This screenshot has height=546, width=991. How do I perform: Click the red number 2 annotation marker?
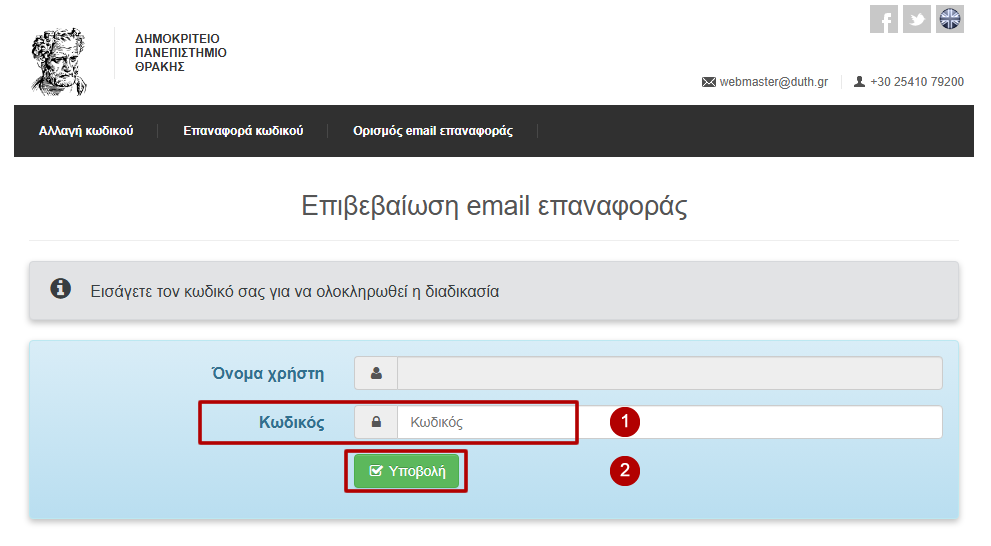click(625, 471)
